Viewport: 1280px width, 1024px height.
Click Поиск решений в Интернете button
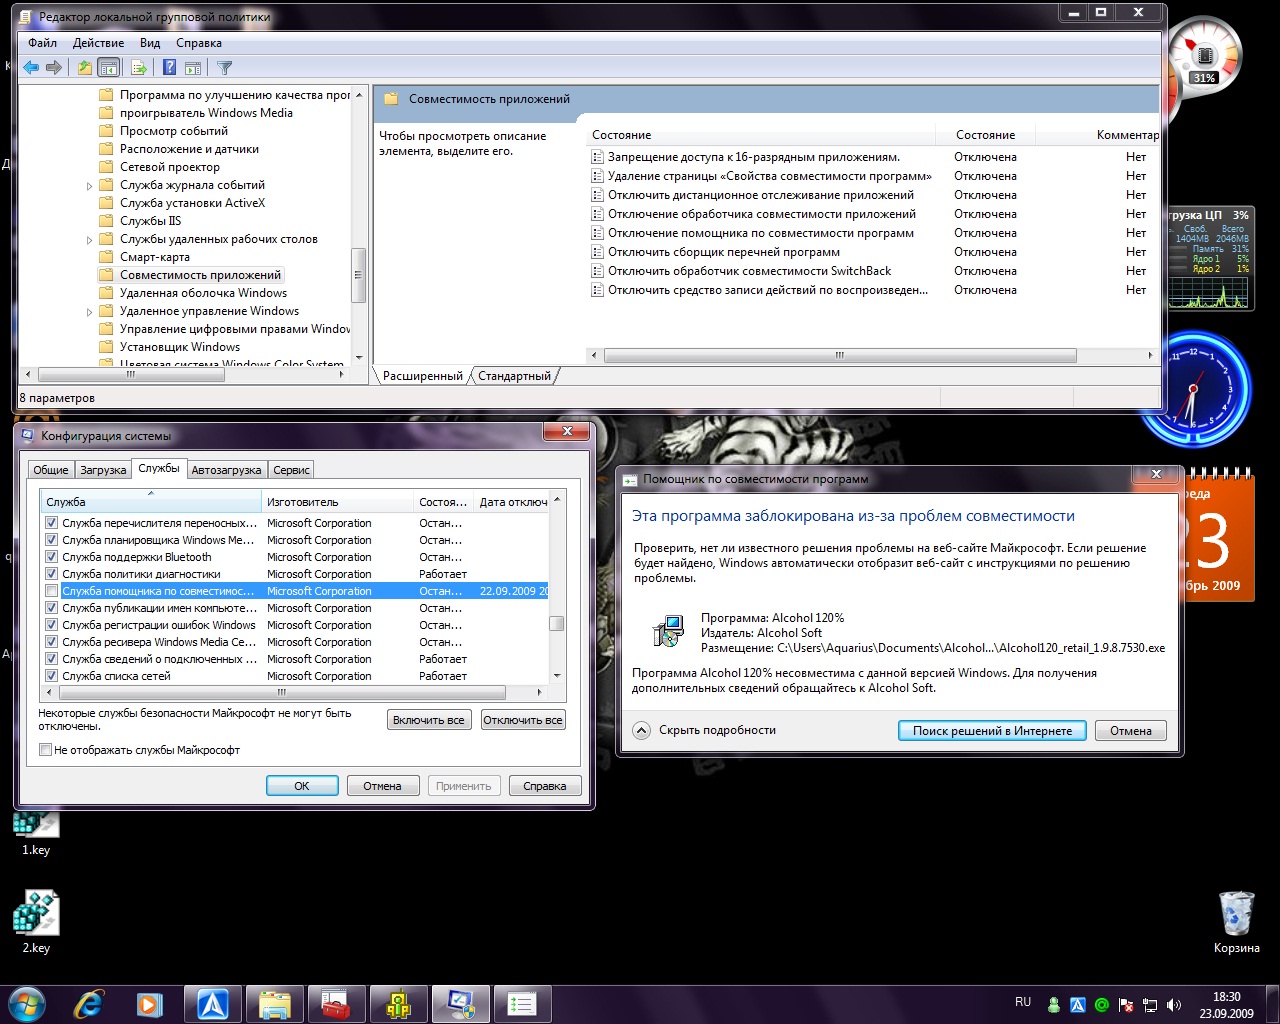pos(991,731)
